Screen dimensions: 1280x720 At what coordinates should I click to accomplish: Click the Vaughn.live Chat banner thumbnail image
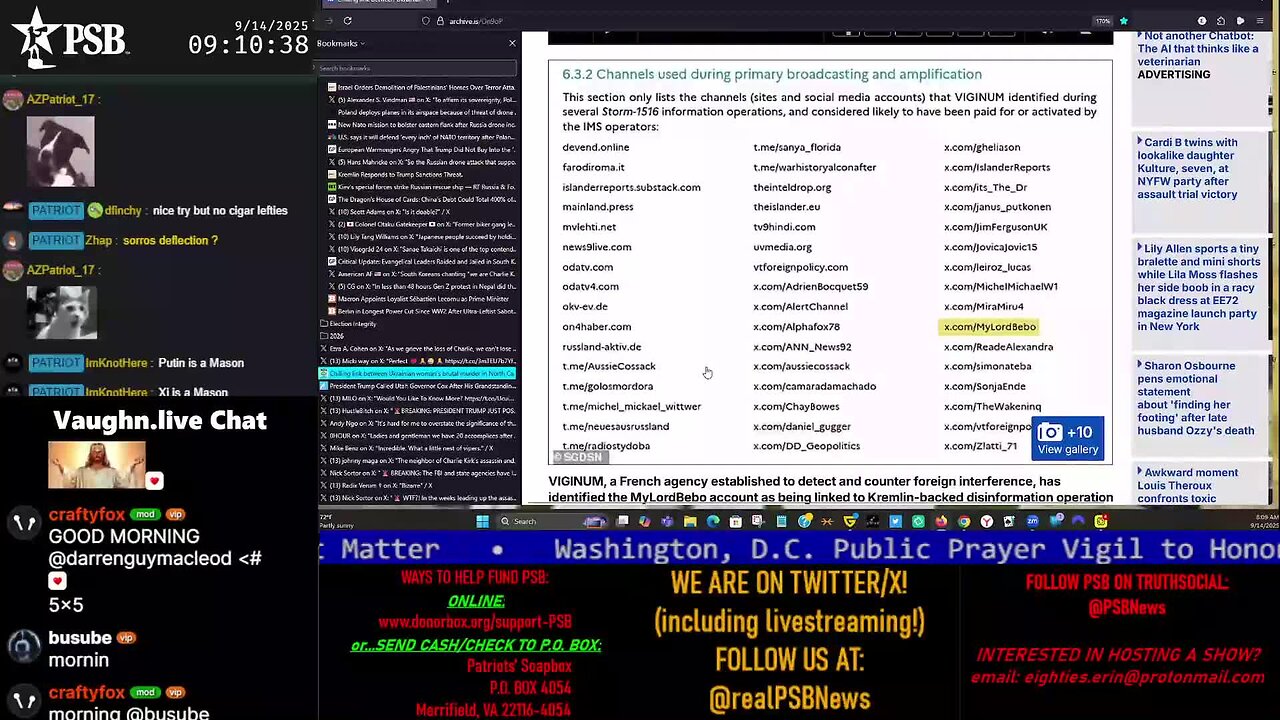(x=97, y=465)
